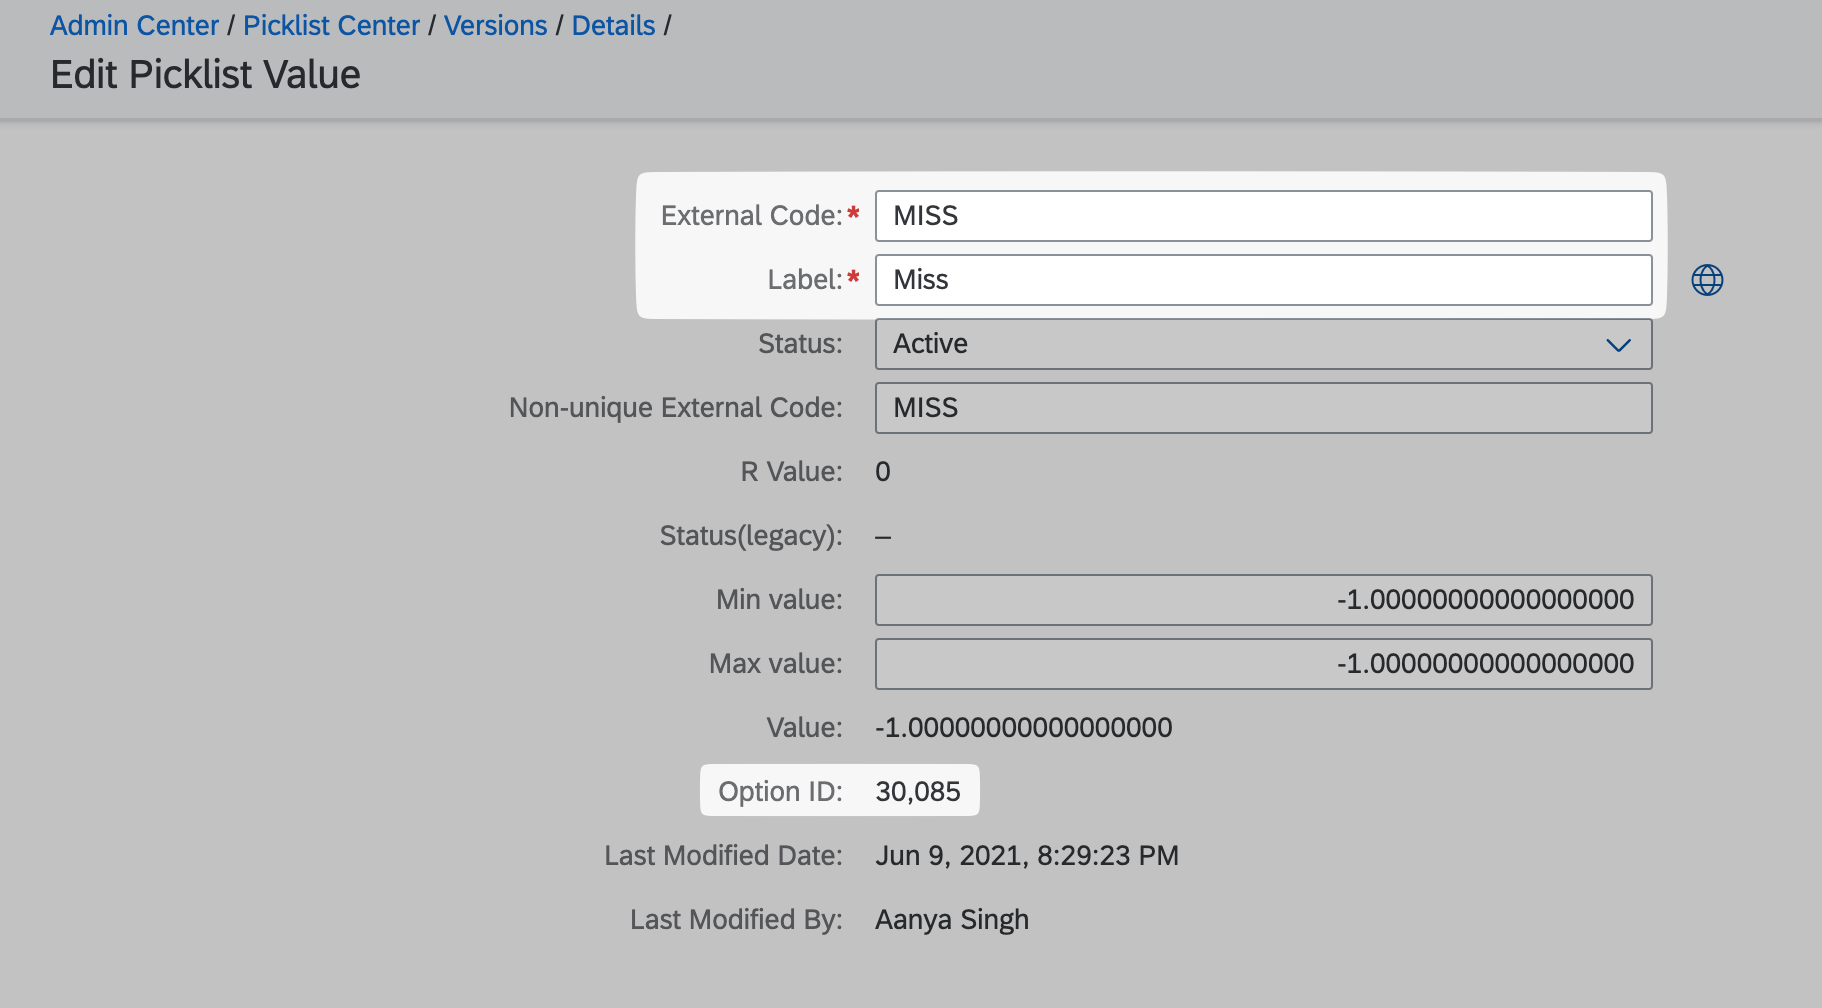Click the Admin Center breadcrumb link
The width and height of the screenshot is (1822, 1008).
tap(134, 26)
